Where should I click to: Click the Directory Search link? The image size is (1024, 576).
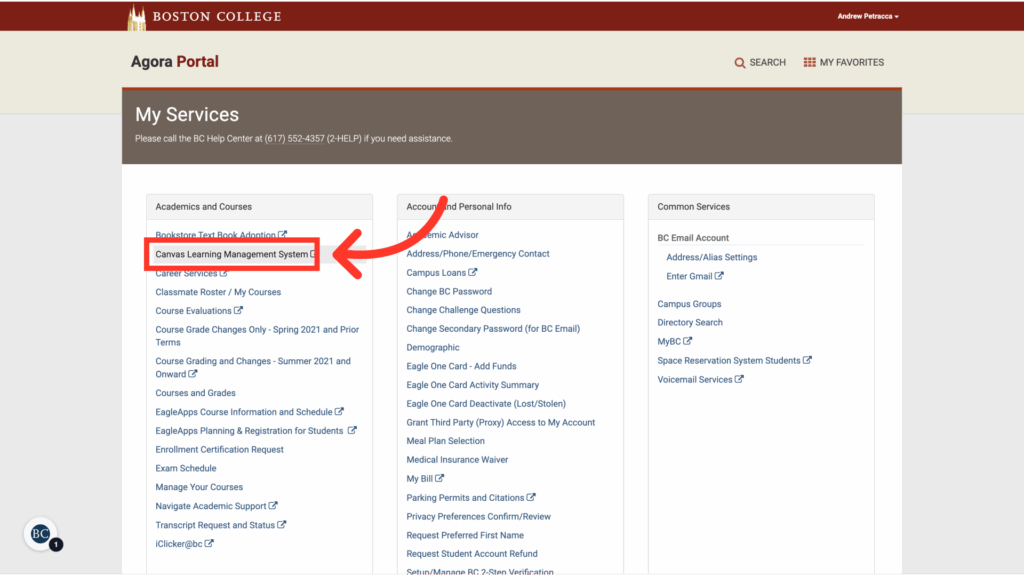click(x=690, y=322)
